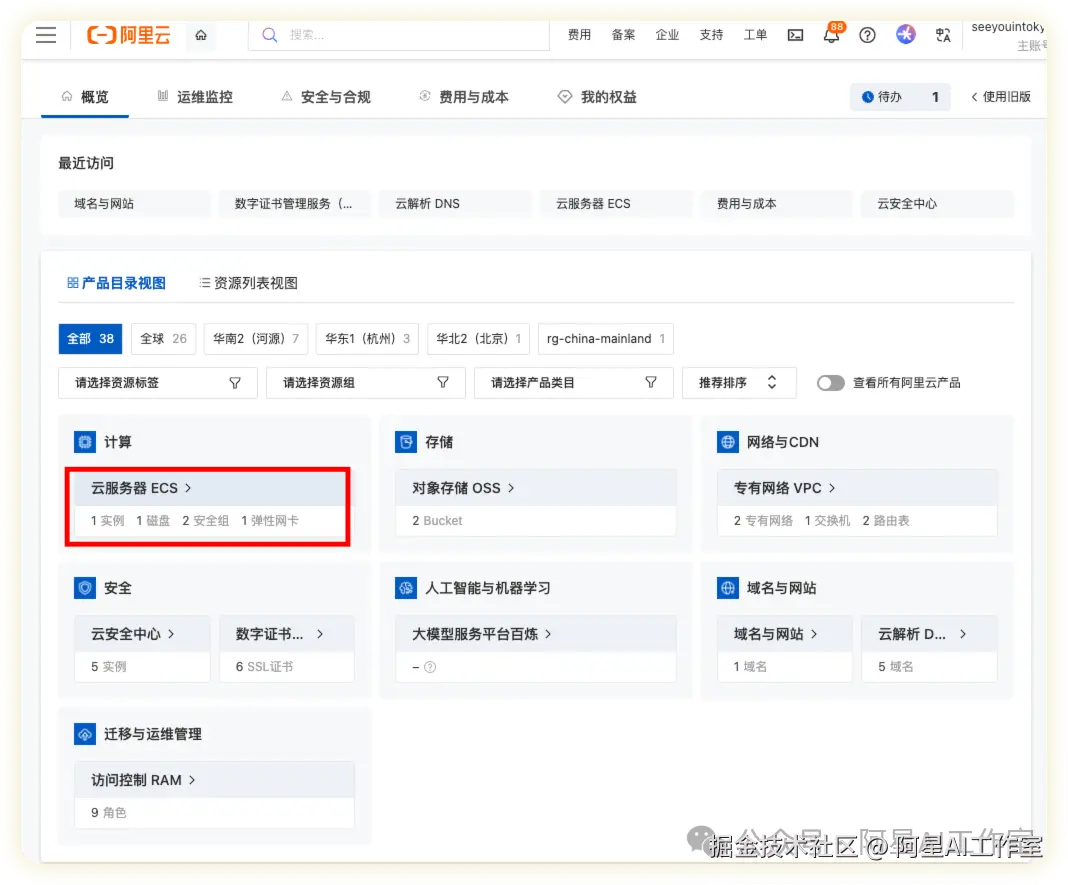Switch to 资源列表视图 tab

click(x=248, y=283)
